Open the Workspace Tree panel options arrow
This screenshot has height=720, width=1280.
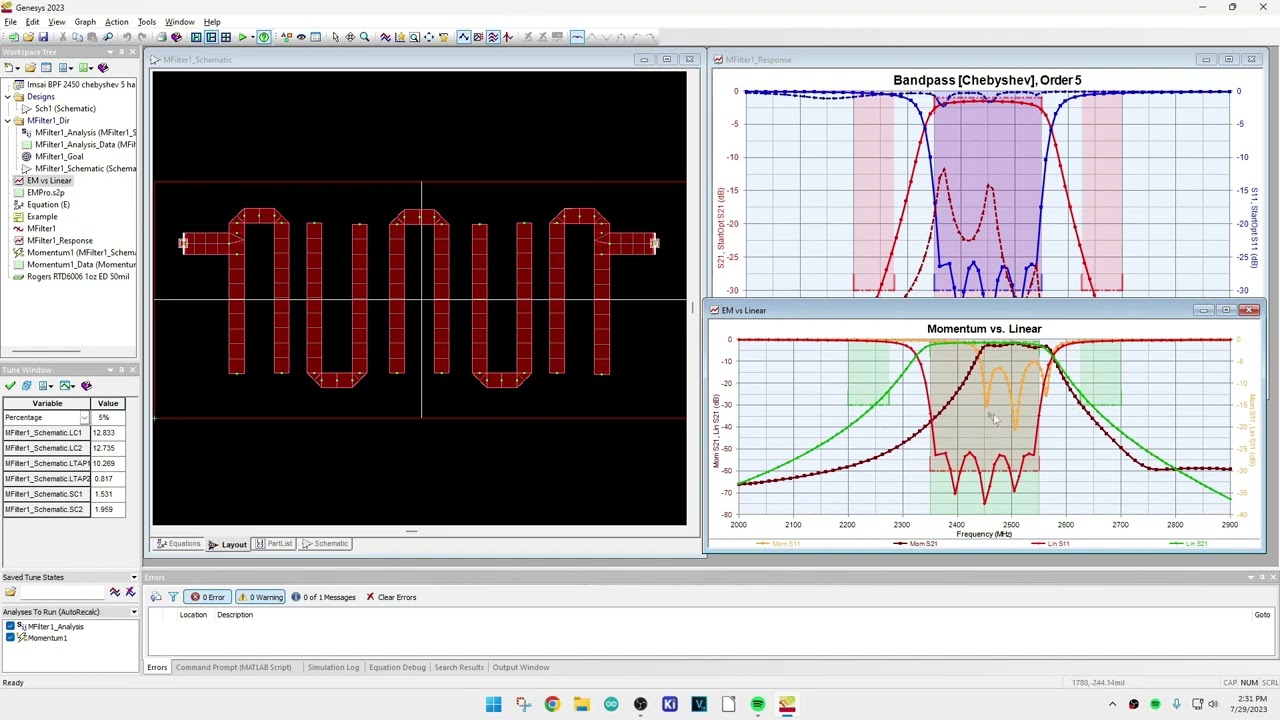click(110, 52)
